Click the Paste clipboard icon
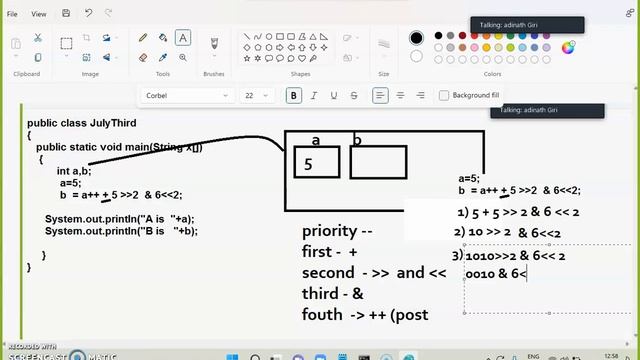Viewport: 640px width, 360px height. (x=16, y=43)
